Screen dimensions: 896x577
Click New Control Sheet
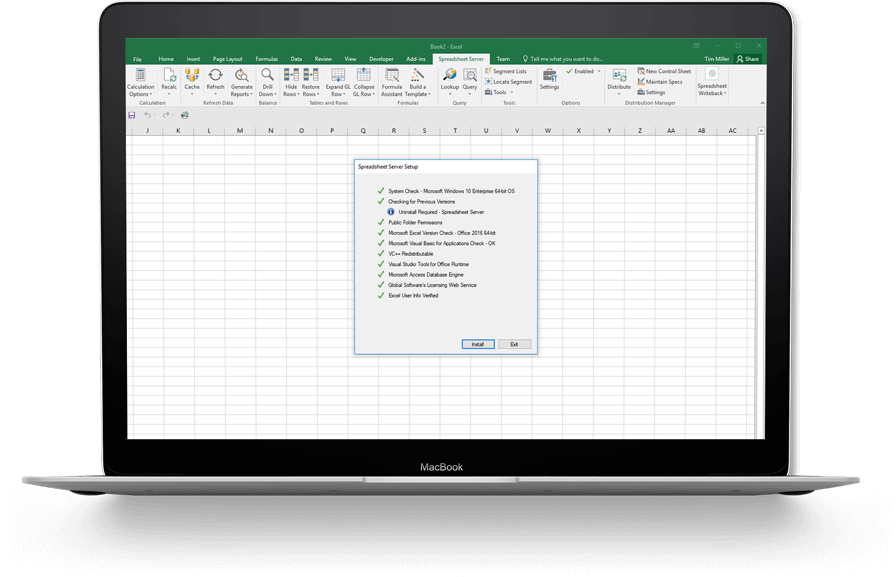point(664,71)
